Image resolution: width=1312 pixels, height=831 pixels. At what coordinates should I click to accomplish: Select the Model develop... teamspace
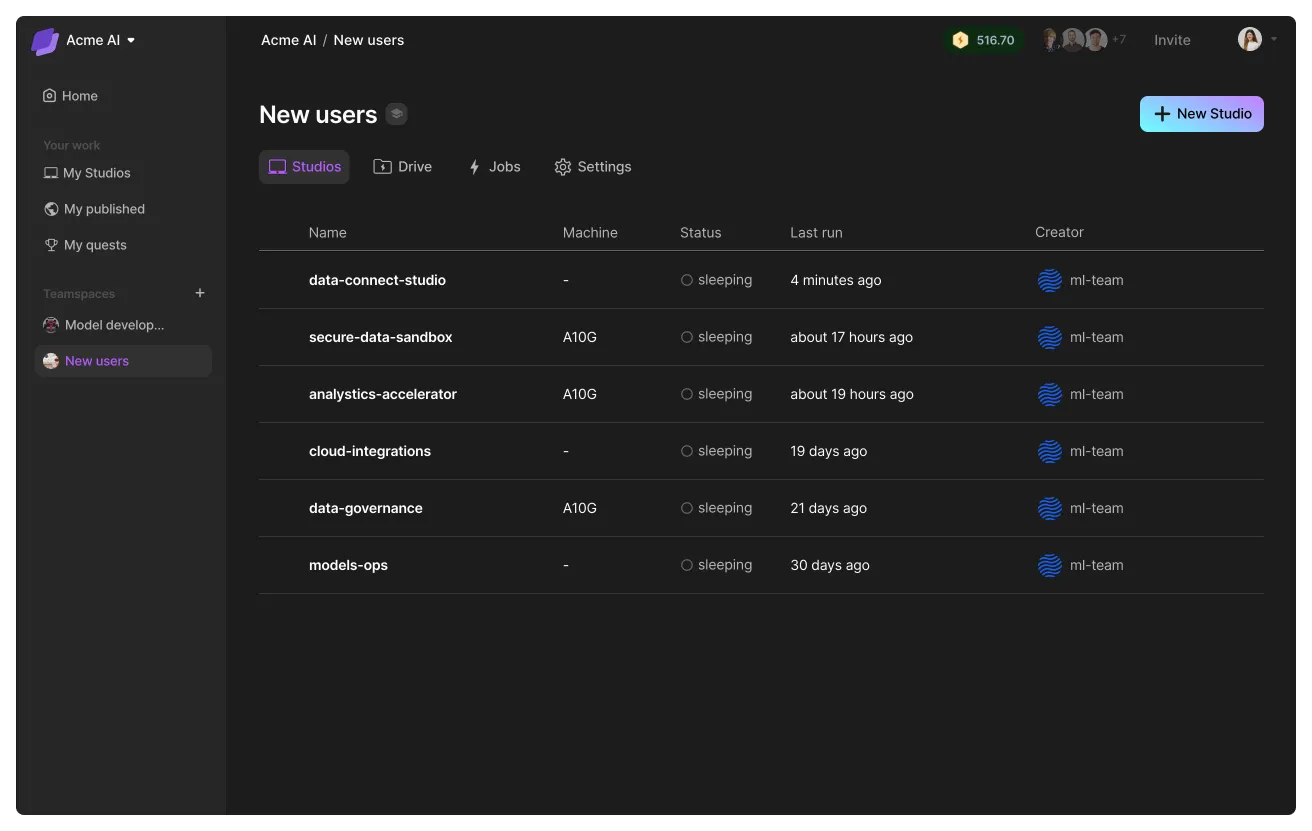pos(104,325)
